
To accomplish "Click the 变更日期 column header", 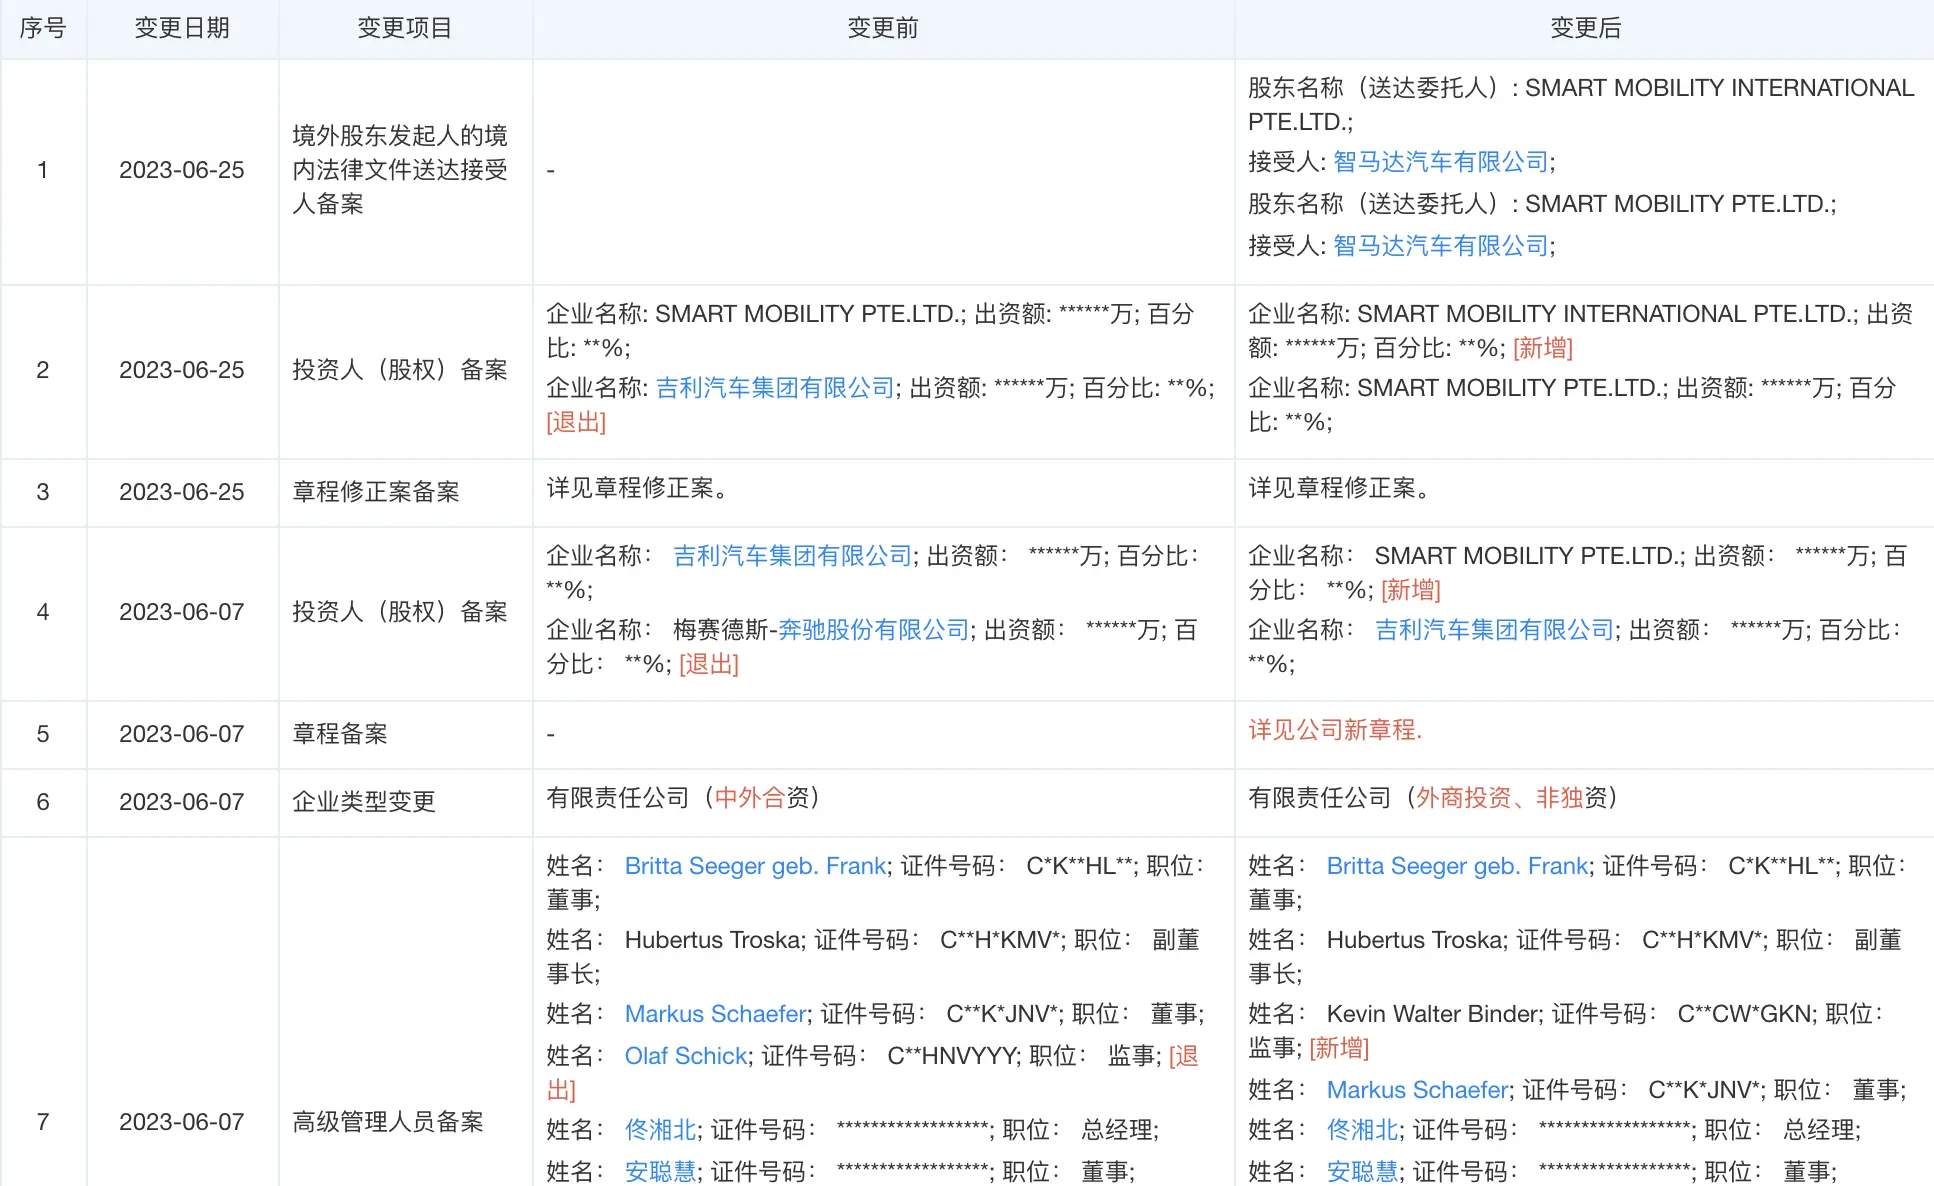I will [x=182, y=28].
